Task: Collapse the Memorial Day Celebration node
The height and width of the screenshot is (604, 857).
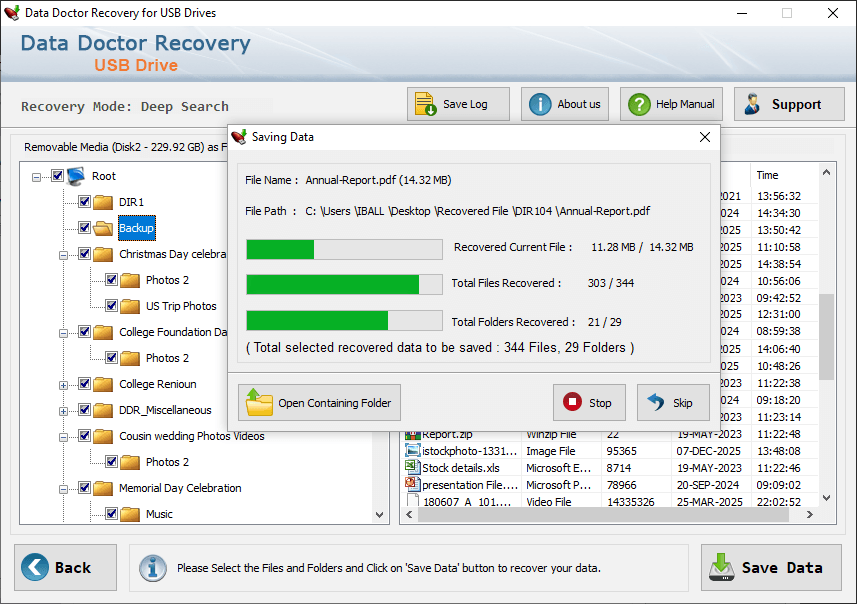Action: point(63,489)
